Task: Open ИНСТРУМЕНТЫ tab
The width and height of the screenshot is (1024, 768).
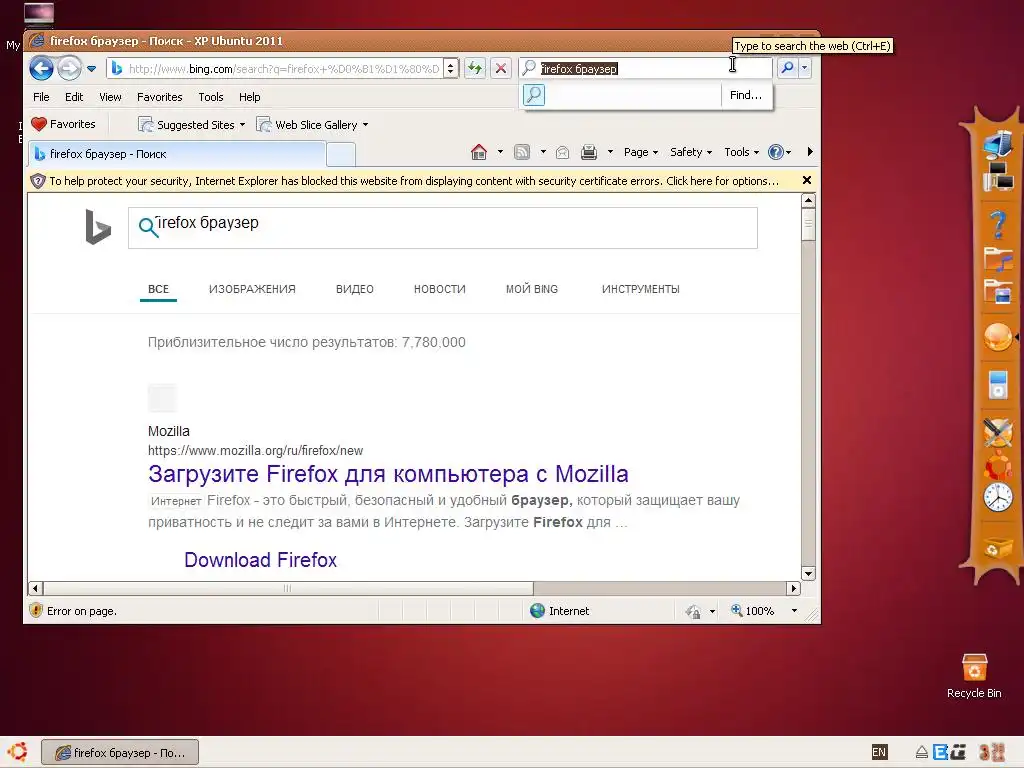Action: 641,289
